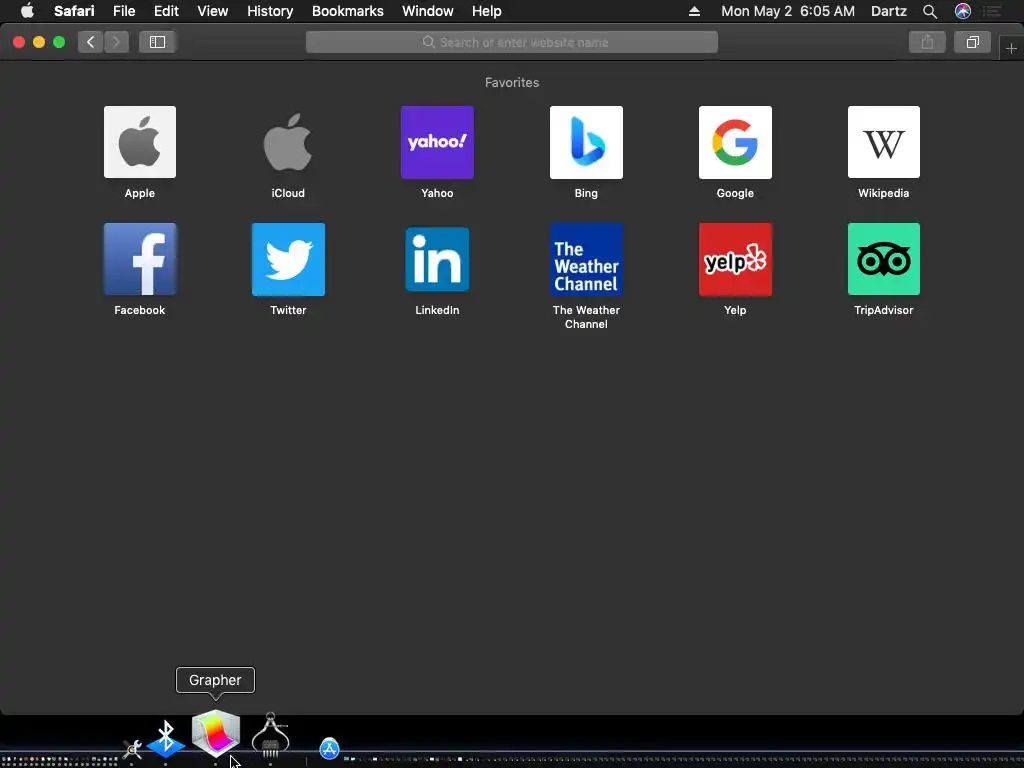Open System Information caliper icon in Dock
The height and width of the screenshot is (768, 1024).
pyautogui.click(x=270, y=735)
